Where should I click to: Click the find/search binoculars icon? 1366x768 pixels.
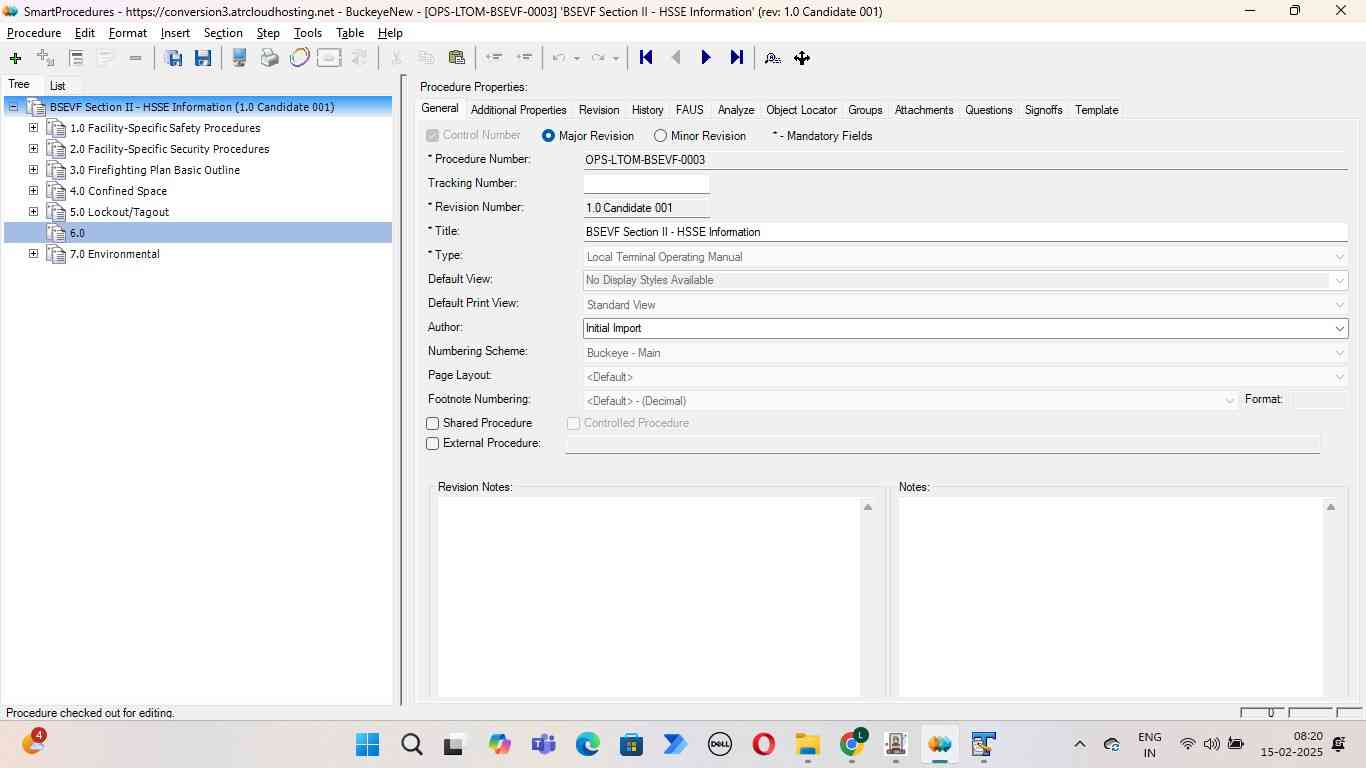click(x=772, y=58)
